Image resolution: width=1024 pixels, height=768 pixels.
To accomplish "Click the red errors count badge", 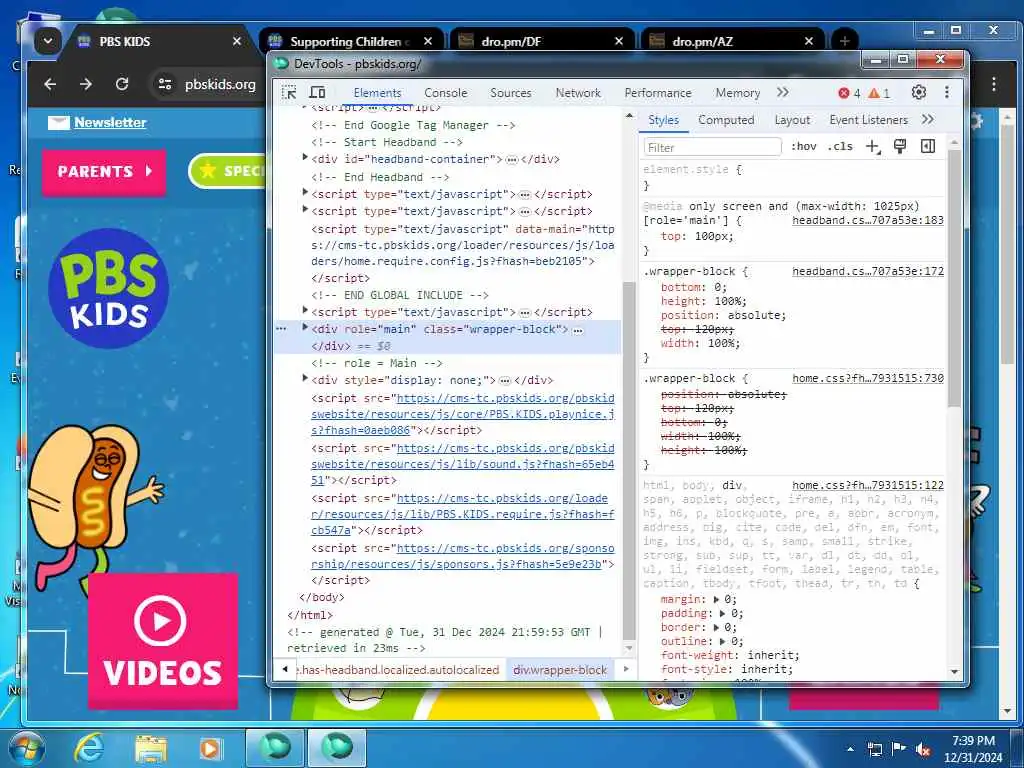I will [849, 93].
